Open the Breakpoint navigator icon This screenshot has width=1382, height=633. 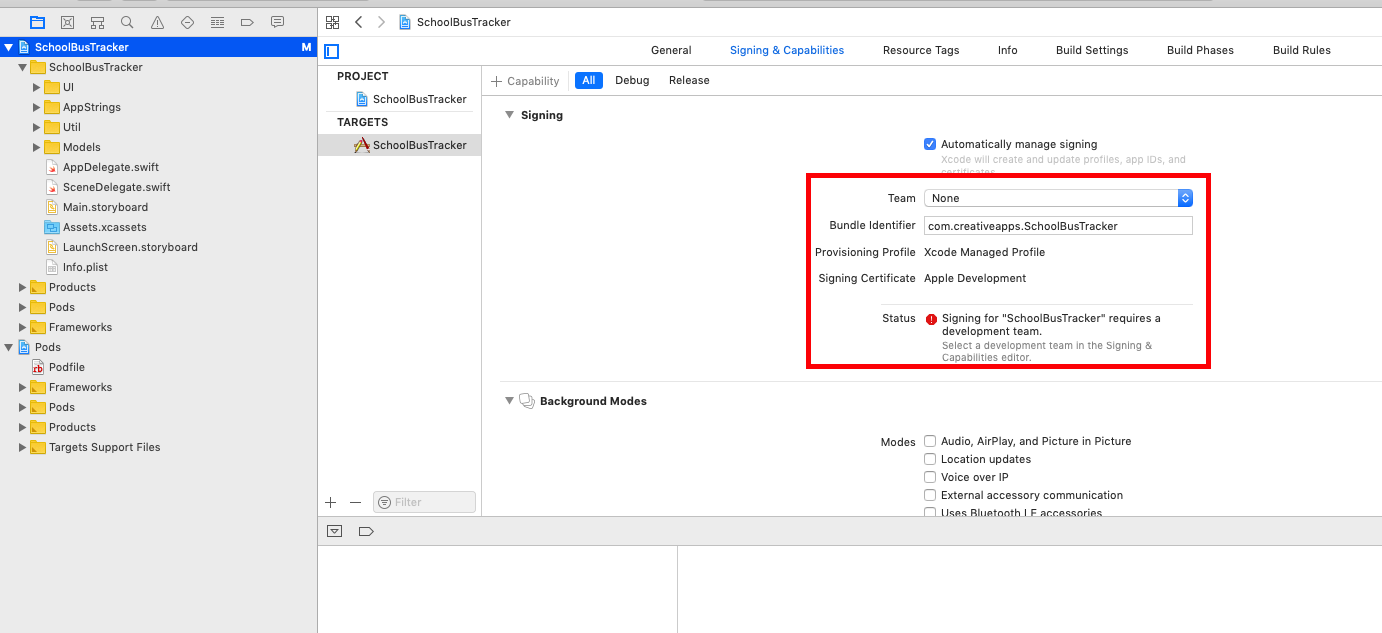click(247, 22)
